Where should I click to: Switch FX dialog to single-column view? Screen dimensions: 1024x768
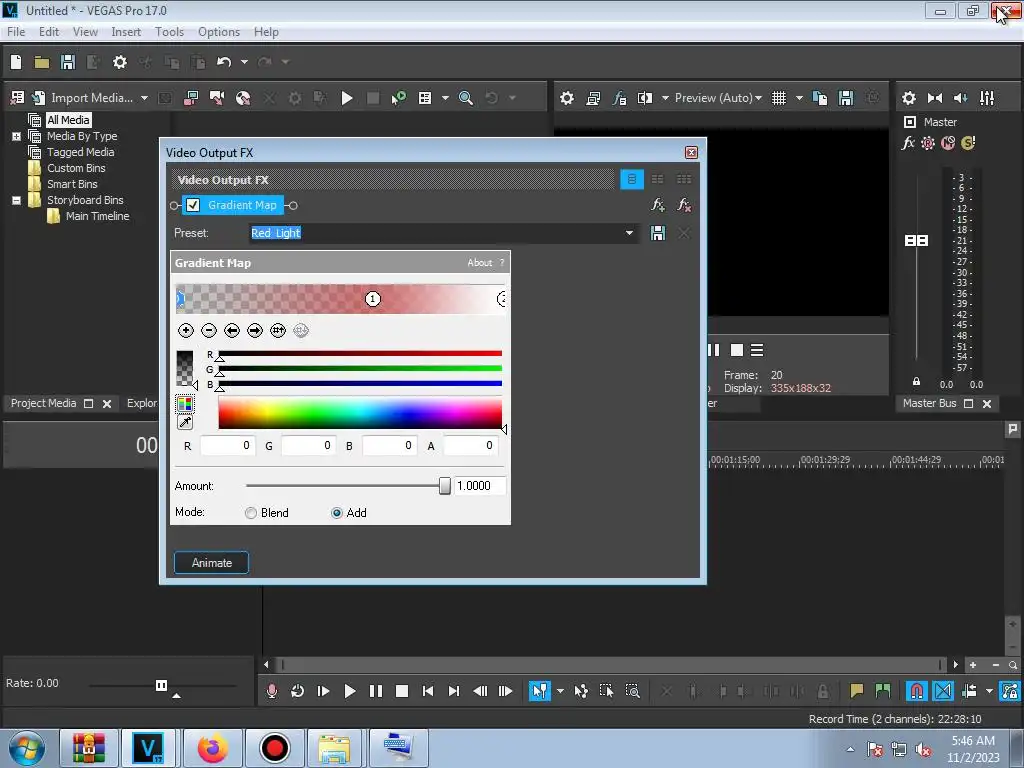coord(632,180)
